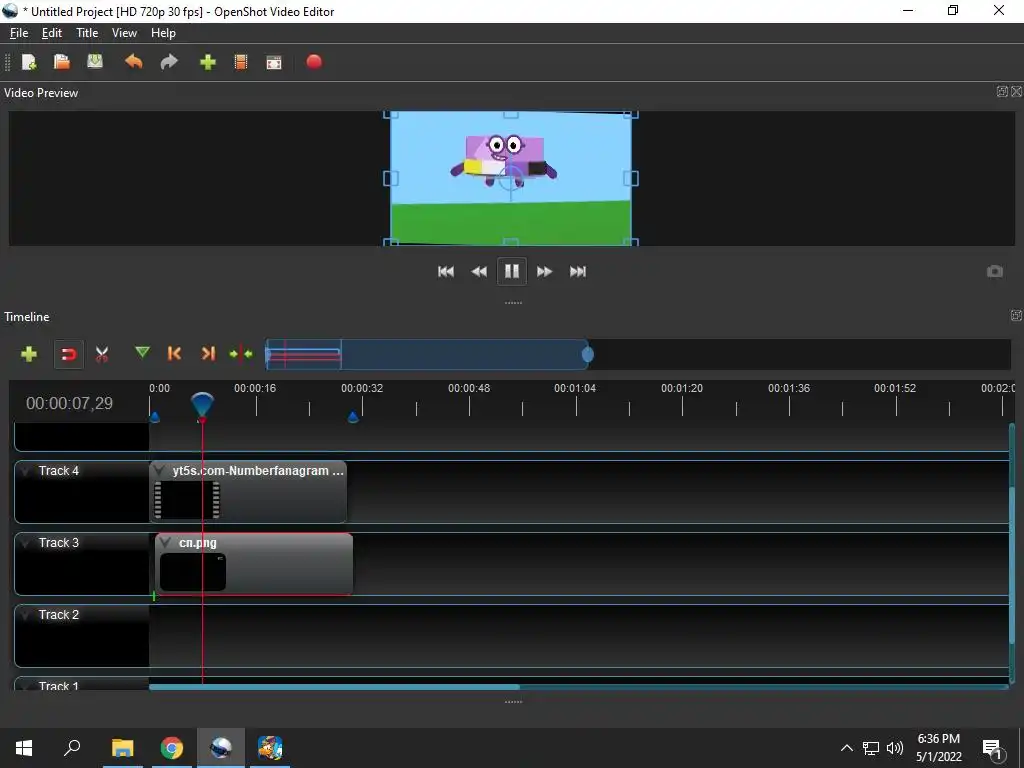Open the Title menu
Screen dimensions: 1024x768
[x=87, y=33]
